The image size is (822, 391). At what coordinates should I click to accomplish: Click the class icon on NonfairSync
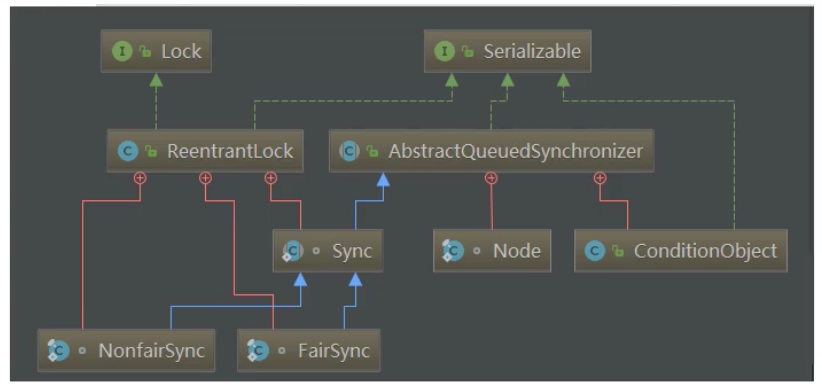[58, 351]
